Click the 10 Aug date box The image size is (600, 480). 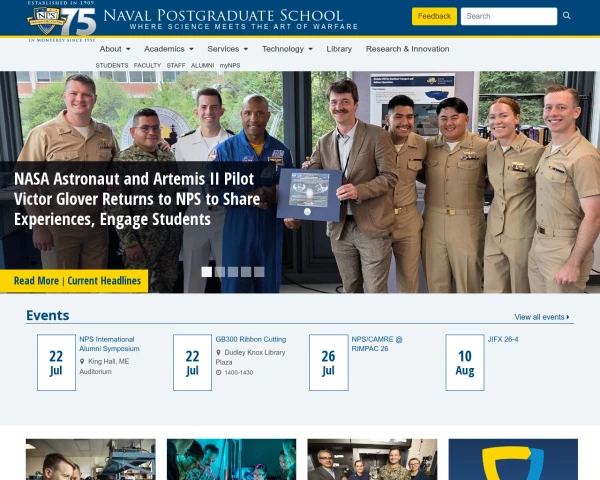(x=465, y=362)
